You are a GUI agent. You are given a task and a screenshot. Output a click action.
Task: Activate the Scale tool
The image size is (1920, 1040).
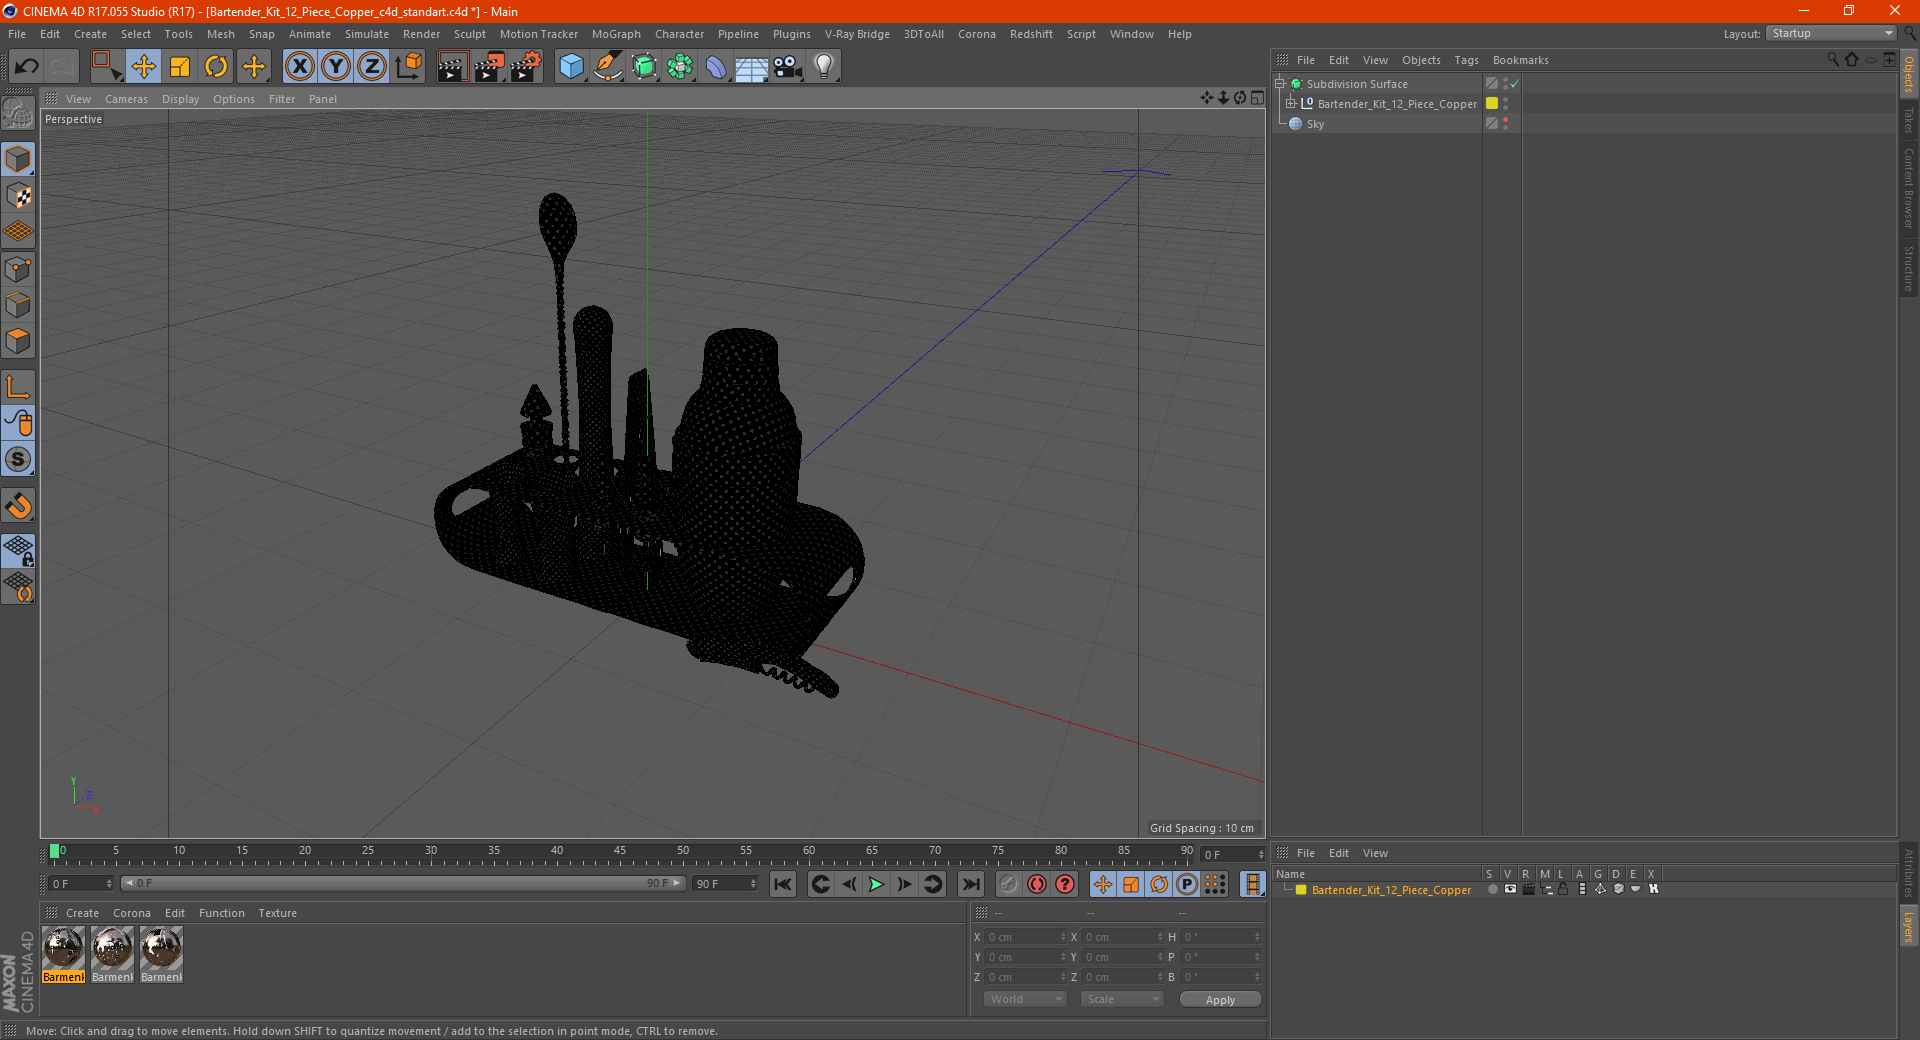(x=180, y=67)
